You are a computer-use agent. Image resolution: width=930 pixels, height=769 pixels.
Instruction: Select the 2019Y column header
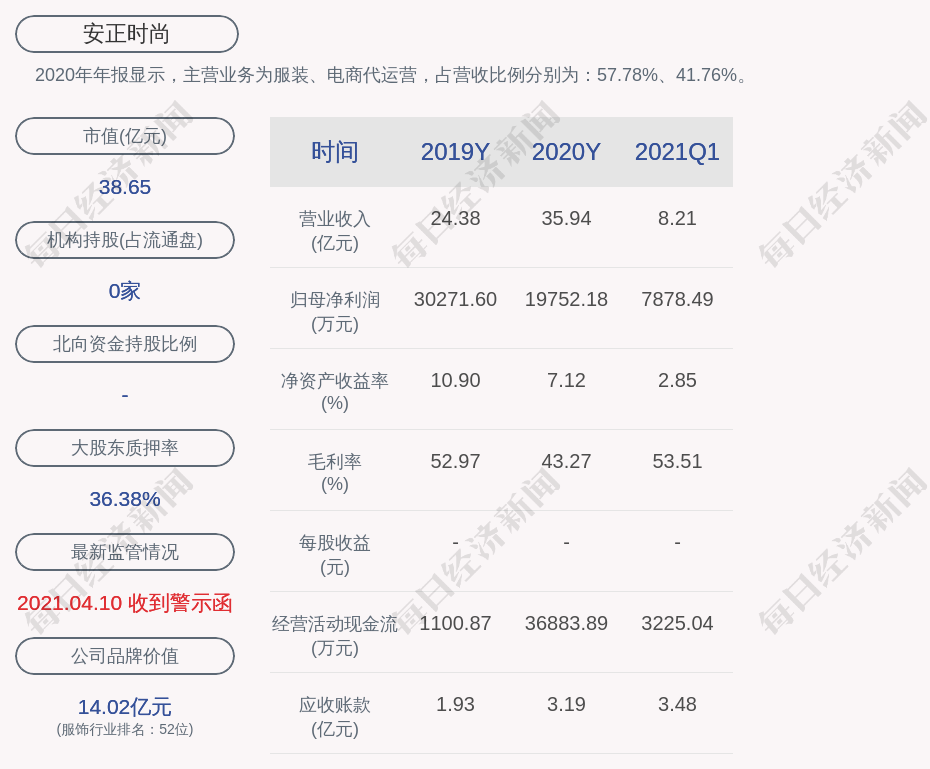point(455,152)
